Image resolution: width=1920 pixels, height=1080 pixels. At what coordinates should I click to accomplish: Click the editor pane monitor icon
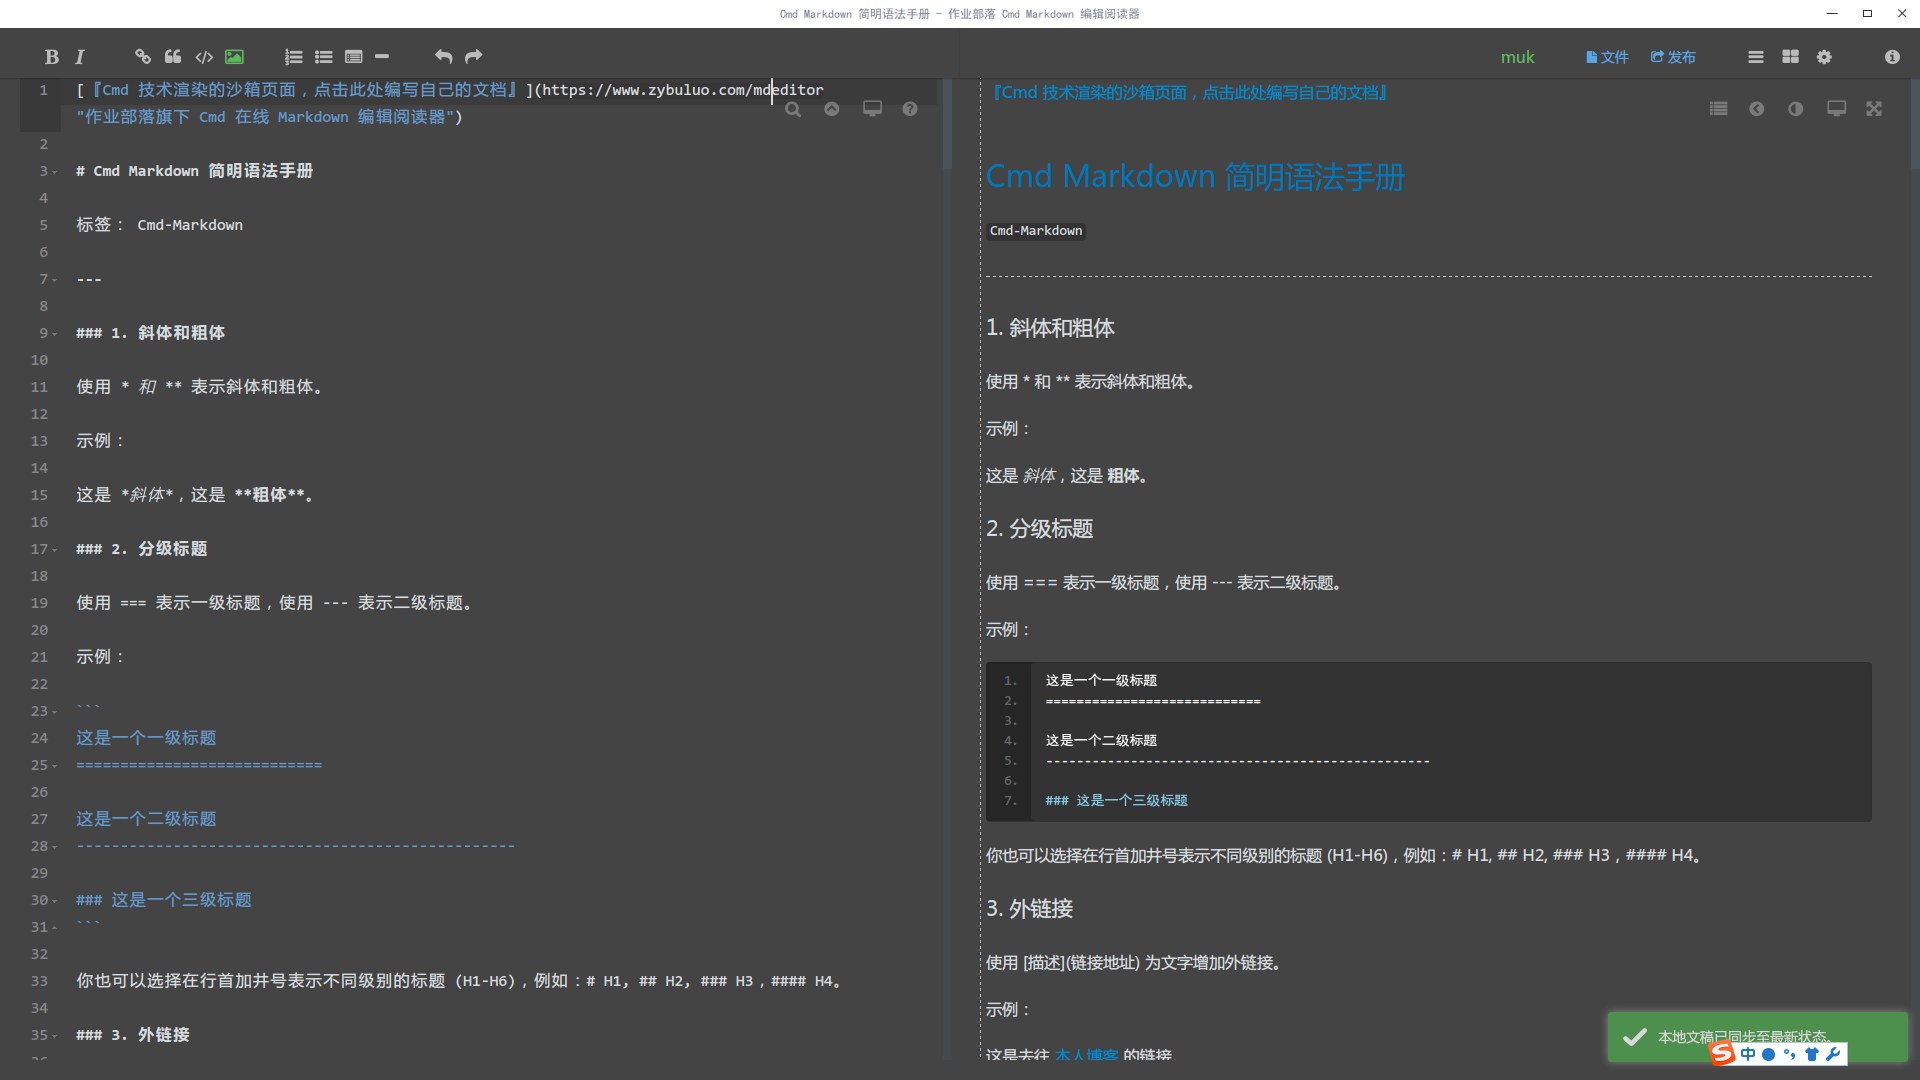tap(872, 109)
